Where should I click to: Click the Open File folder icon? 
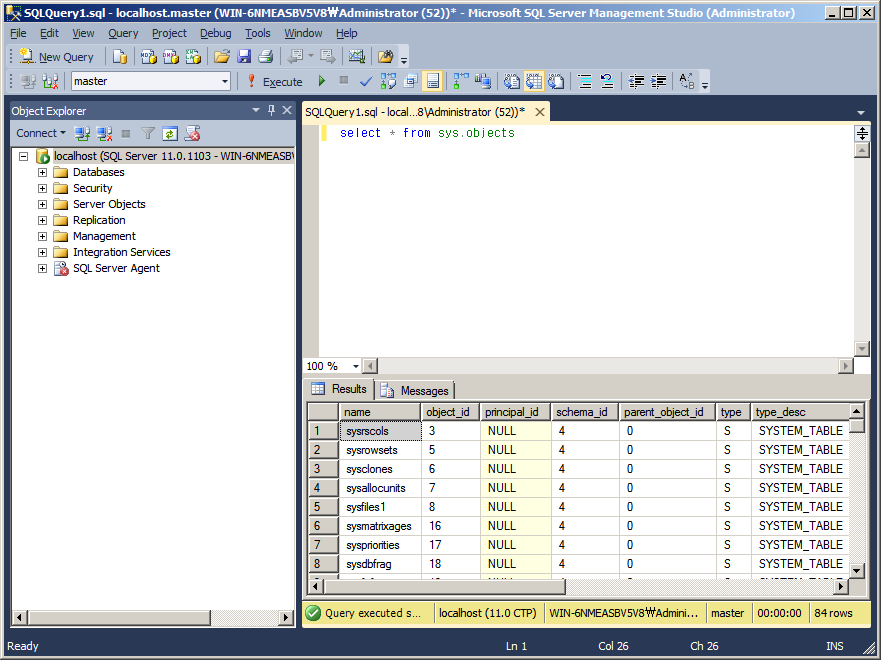pos(222,57)
